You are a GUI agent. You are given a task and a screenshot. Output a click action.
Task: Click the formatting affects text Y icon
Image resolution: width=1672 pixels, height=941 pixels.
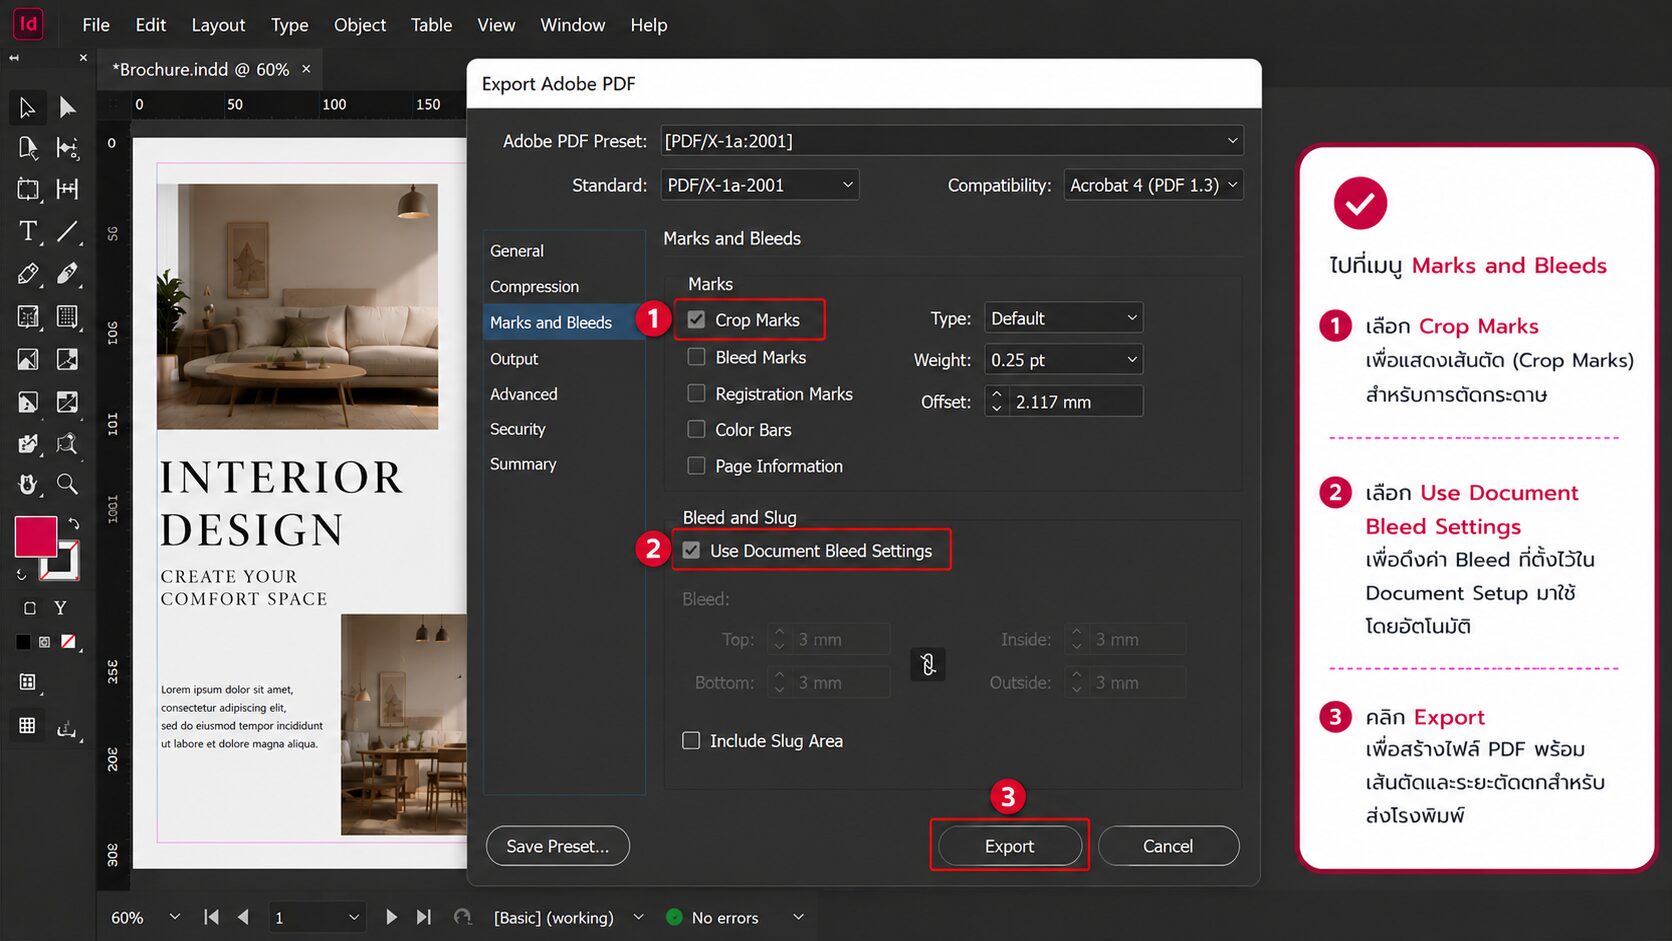click(60, 608)
